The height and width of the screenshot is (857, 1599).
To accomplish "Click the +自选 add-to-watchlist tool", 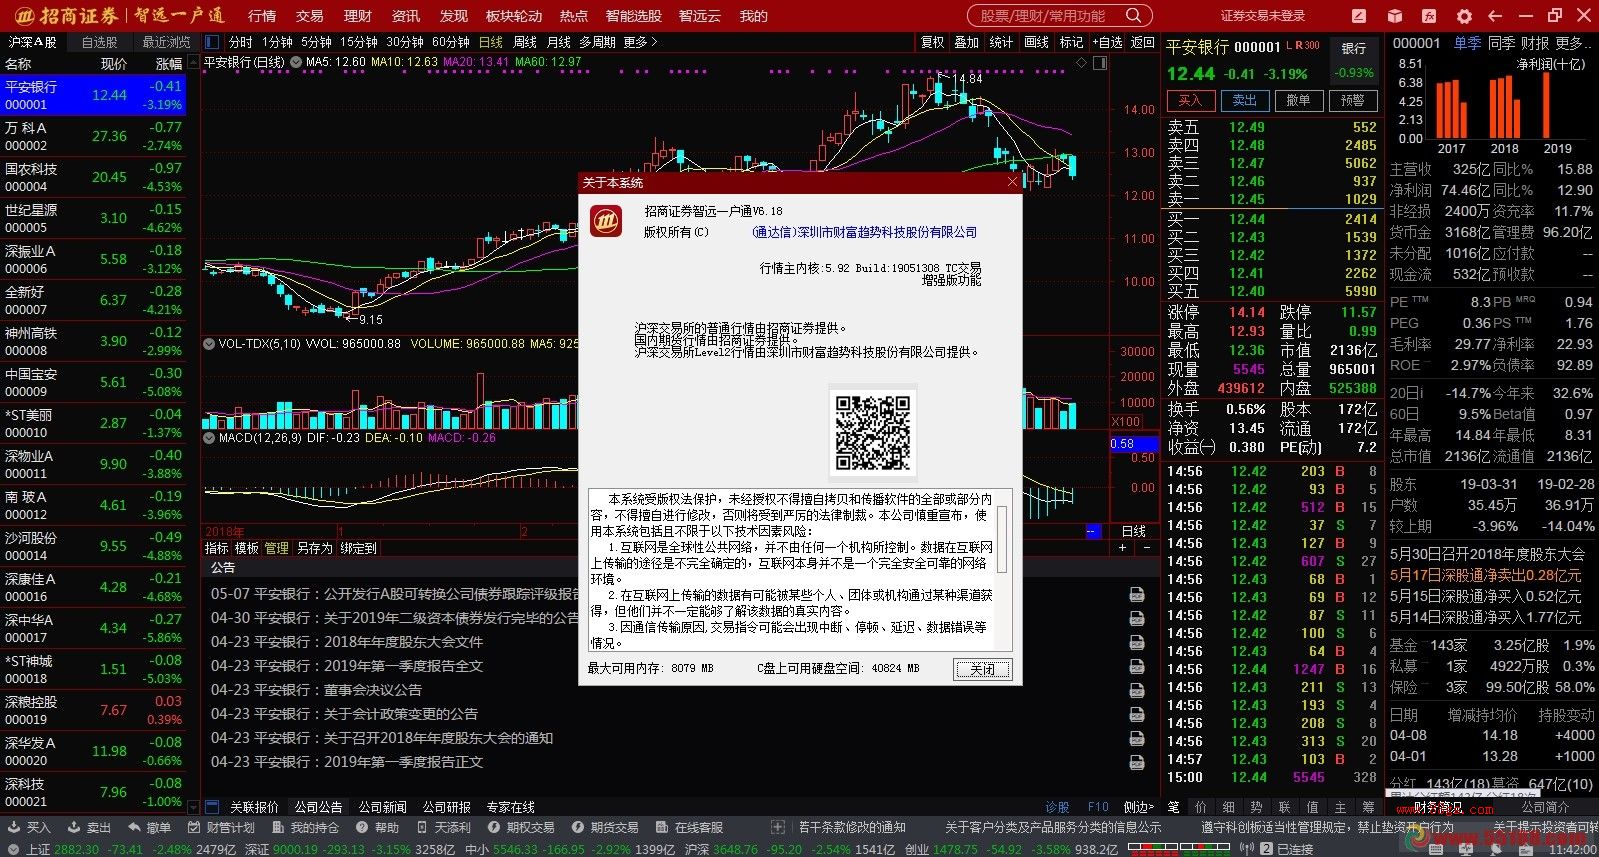I will click(x=1107, y=42).
